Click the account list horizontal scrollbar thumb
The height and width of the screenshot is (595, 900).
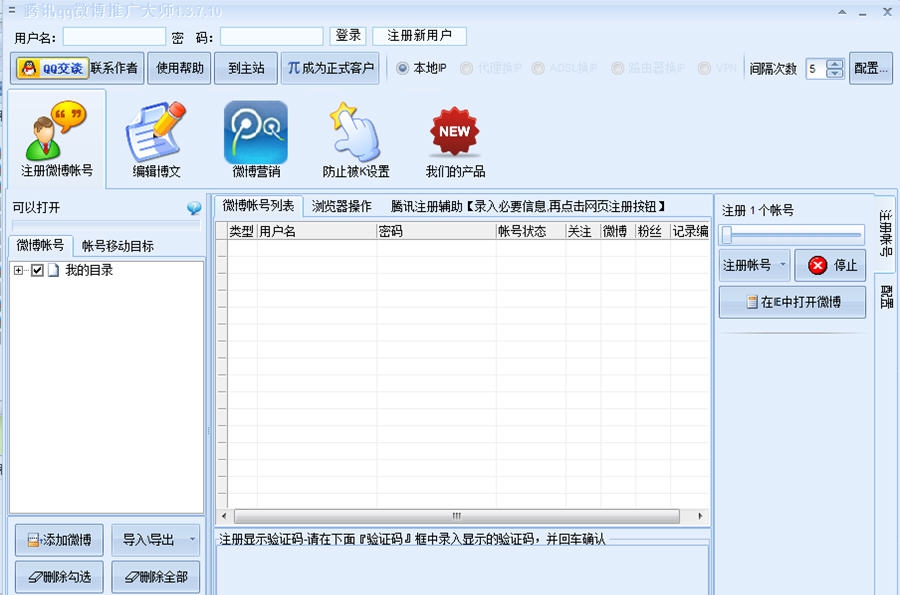[457, 516]
